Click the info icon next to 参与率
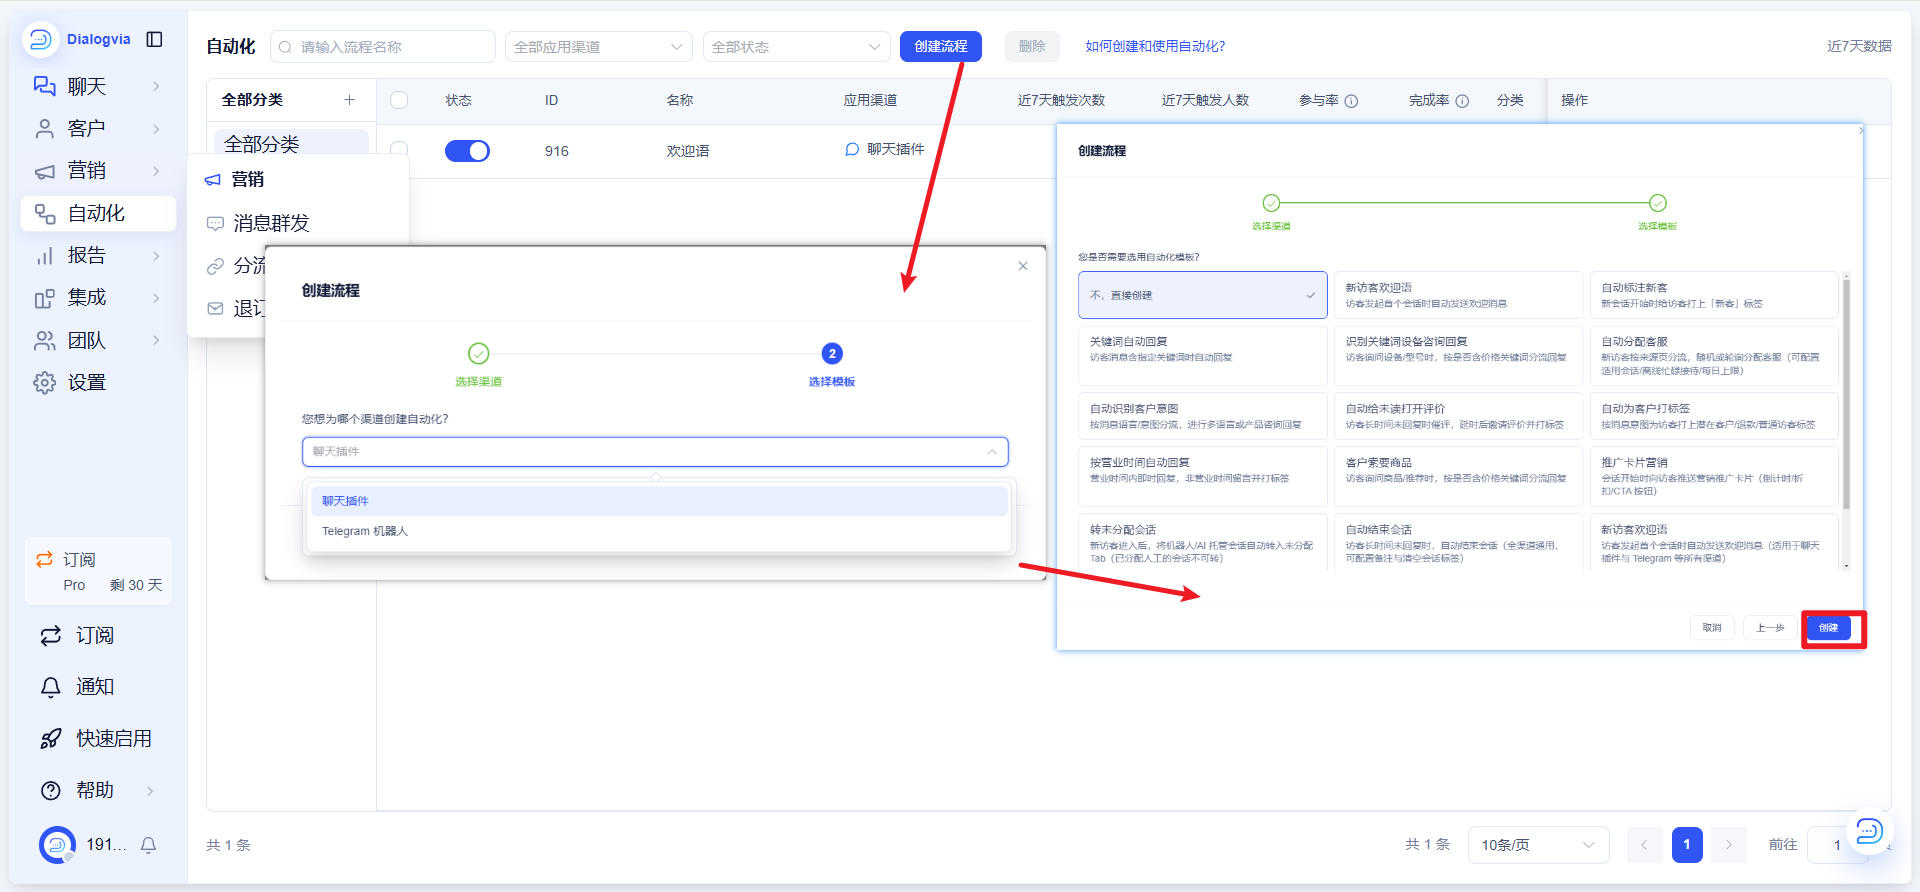 click(x=1351, y=101)
